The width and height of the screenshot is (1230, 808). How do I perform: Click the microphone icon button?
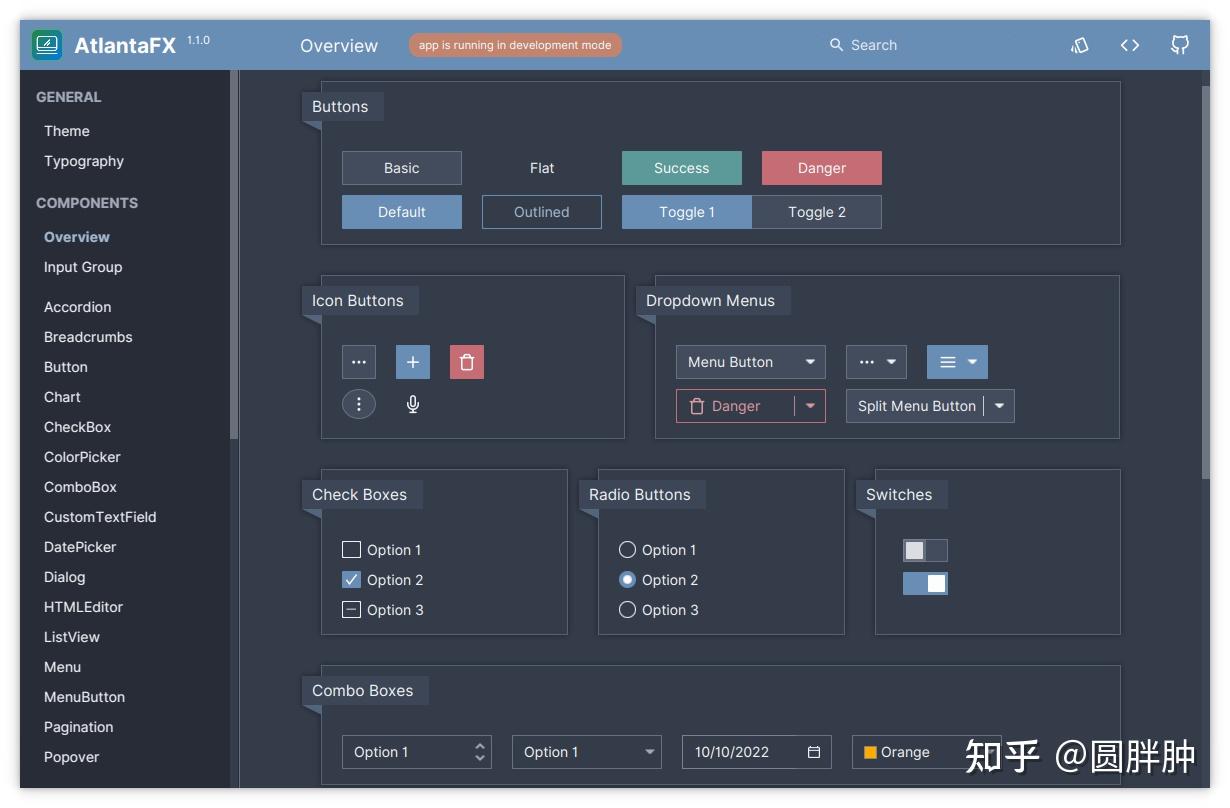click(412, 404)
